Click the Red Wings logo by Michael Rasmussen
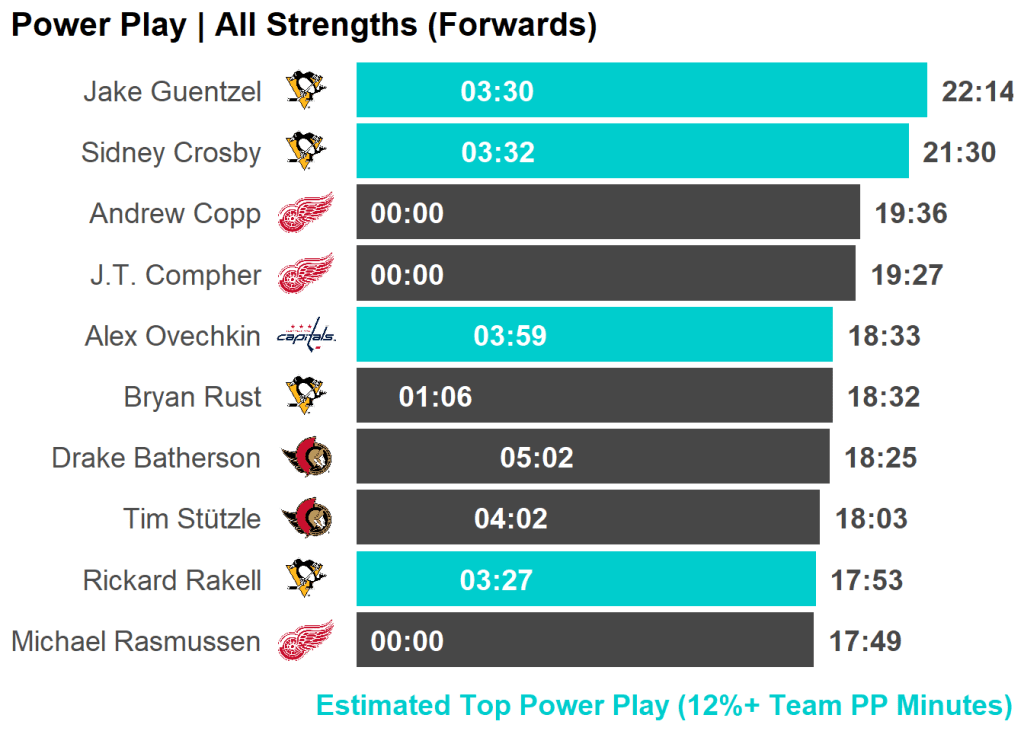 click(305, 640)
